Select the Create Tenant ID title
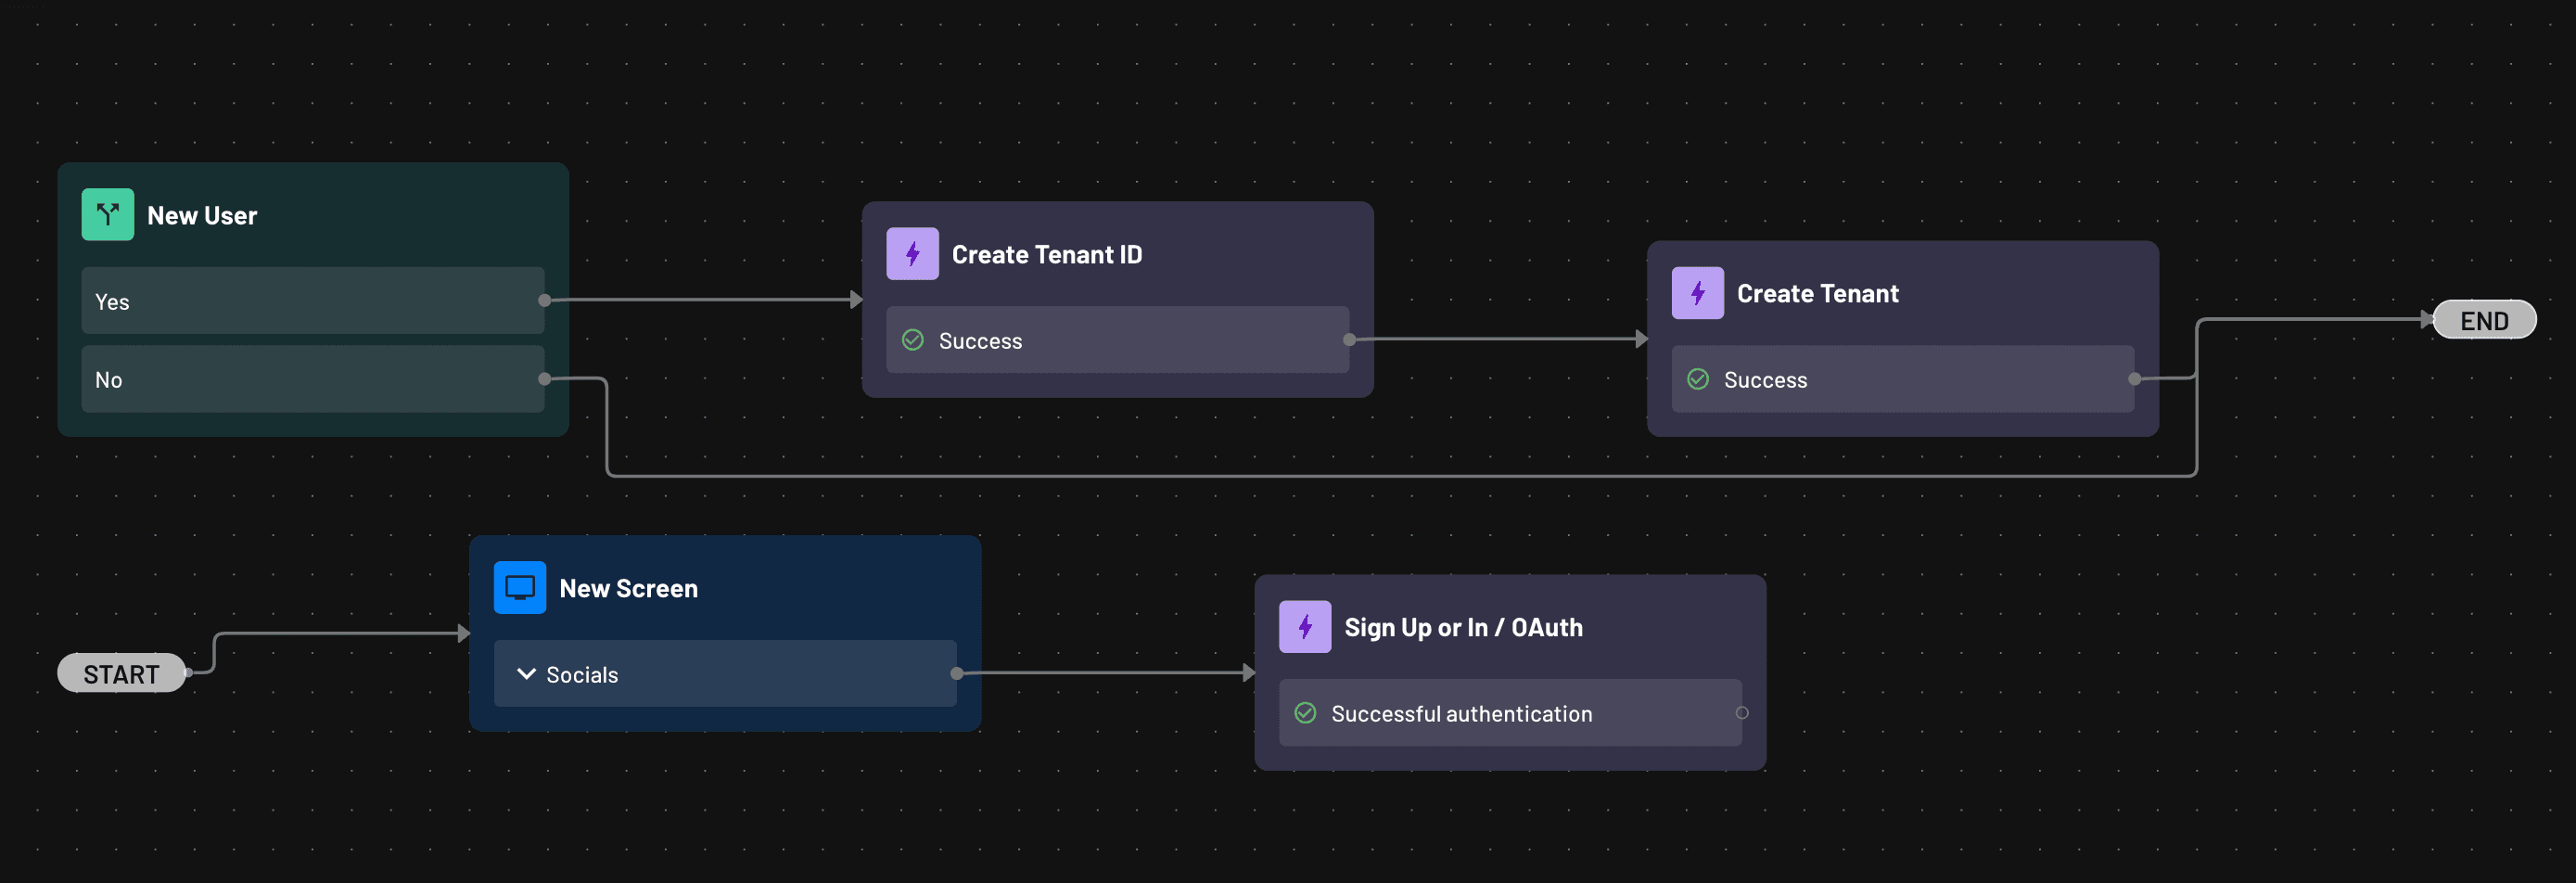2576x883 pixels. coord(1046,254)
